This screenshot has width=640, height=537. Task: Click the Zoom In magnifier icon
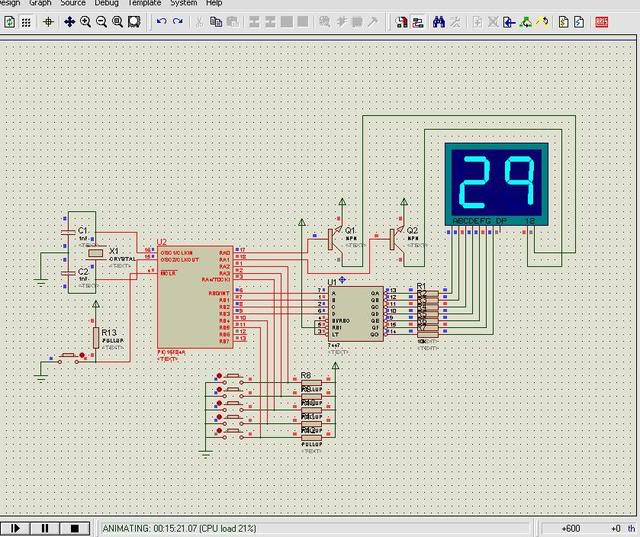[x=86, y=21]
